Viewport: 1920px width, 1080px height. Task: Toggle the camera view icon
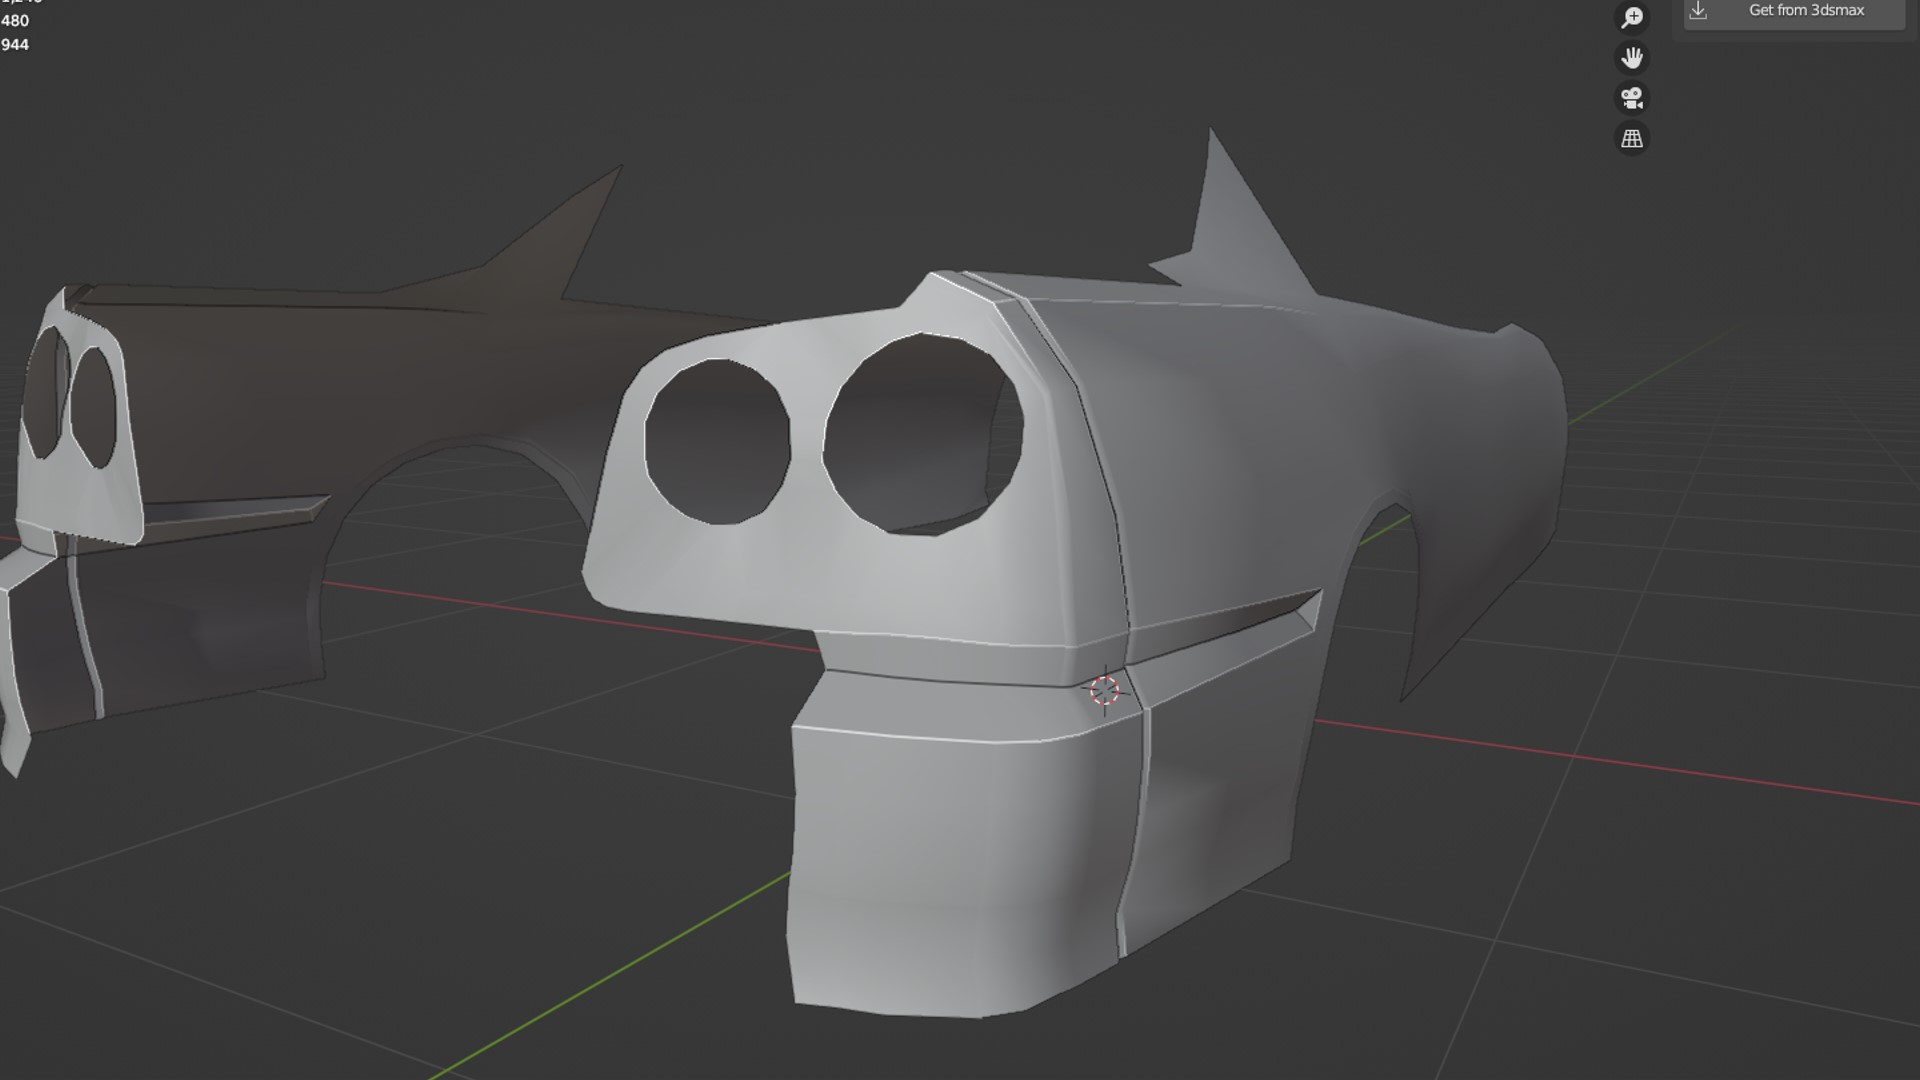(1632, 98)
